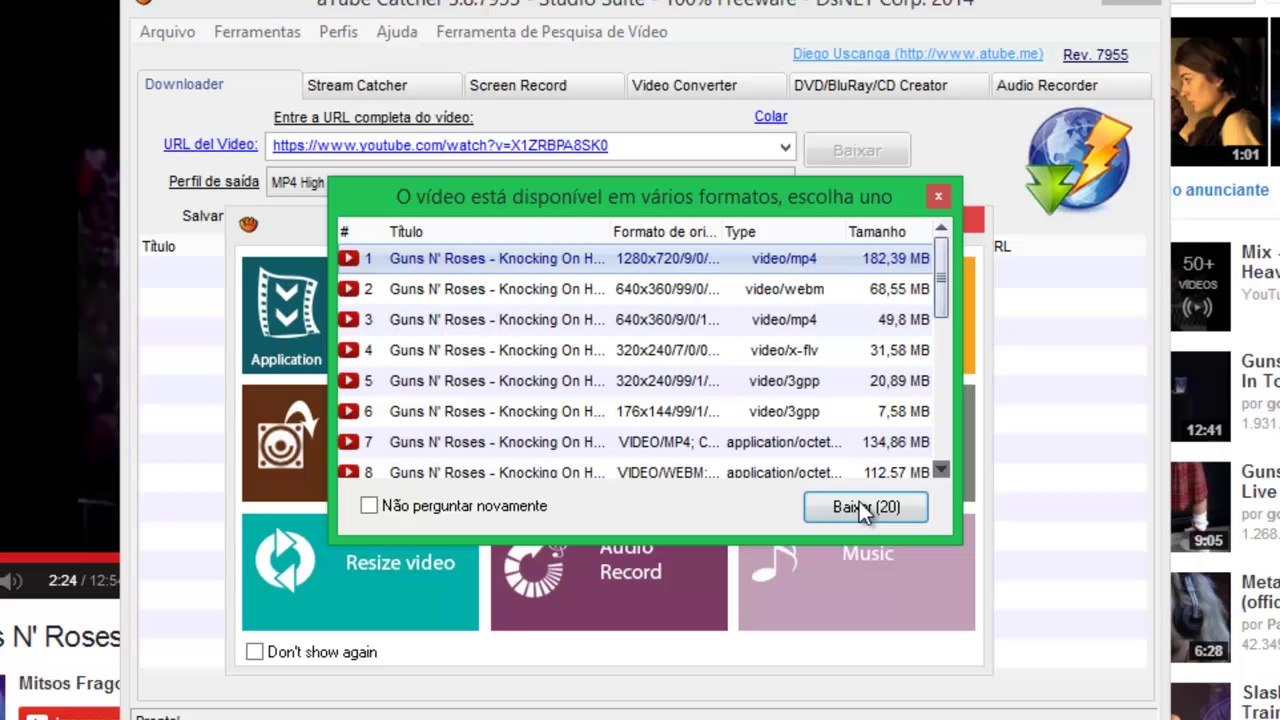
Task: Click the 'o anunciante' link on YouTube
Action: (1220, 190)
